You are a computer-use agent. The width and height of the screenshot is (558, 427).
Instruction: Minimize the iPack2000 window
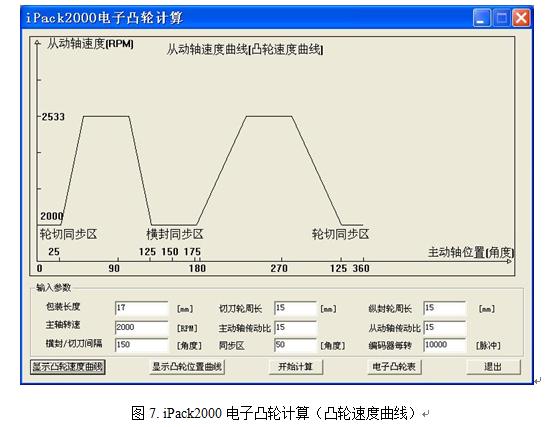(481, 18)
